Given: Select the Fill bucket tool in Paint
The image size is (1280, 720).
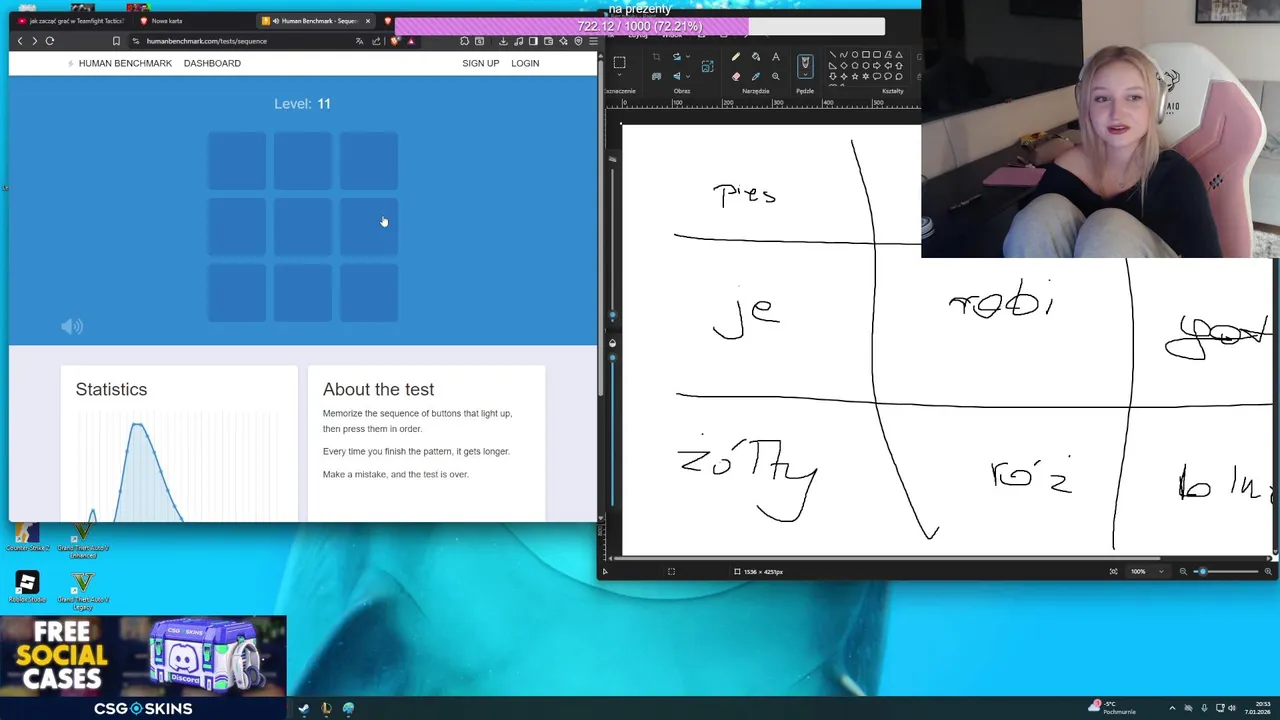Looking at the screenshot, I should [x=756, y=57].
